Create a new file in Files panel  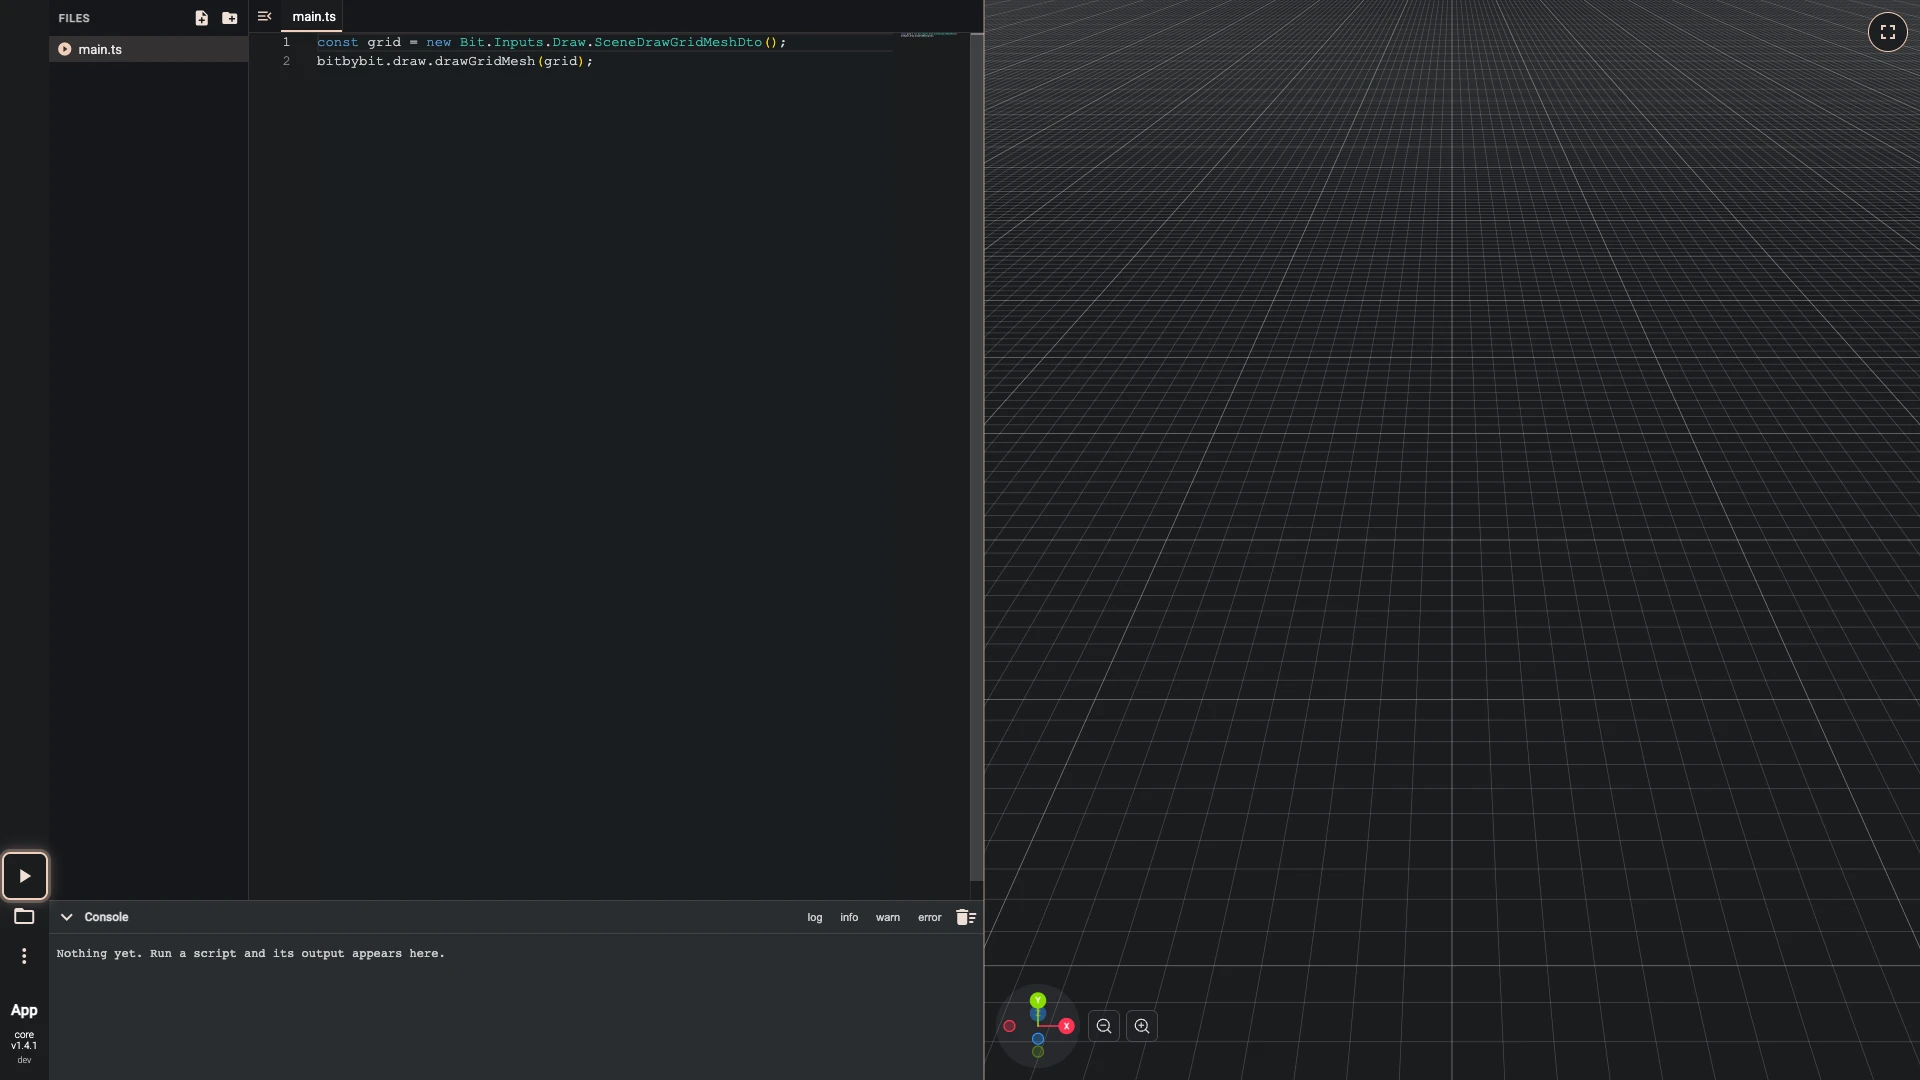pos(201,18)
